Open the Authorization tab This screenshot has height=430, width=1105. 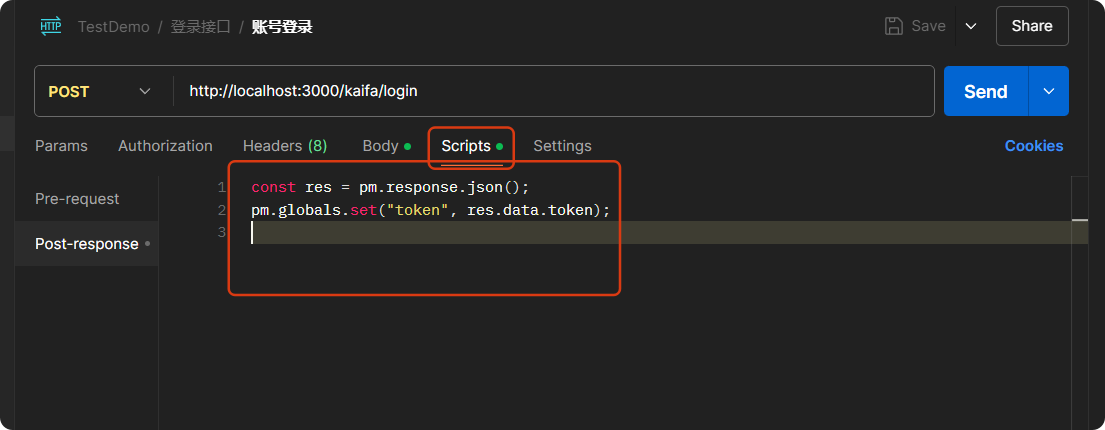(165, 146)
